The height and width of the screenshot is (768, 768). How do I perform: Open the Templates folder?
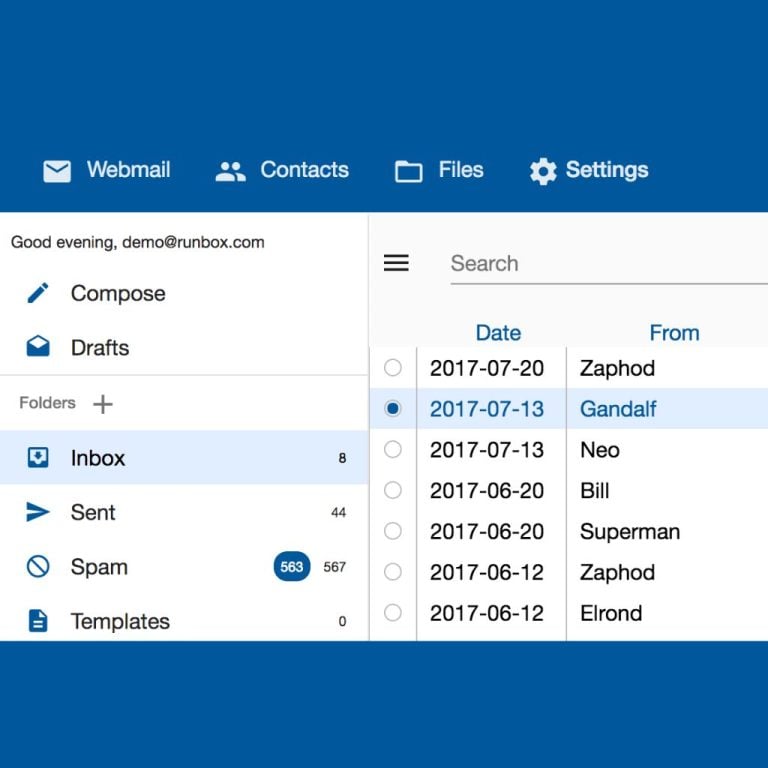184,621
